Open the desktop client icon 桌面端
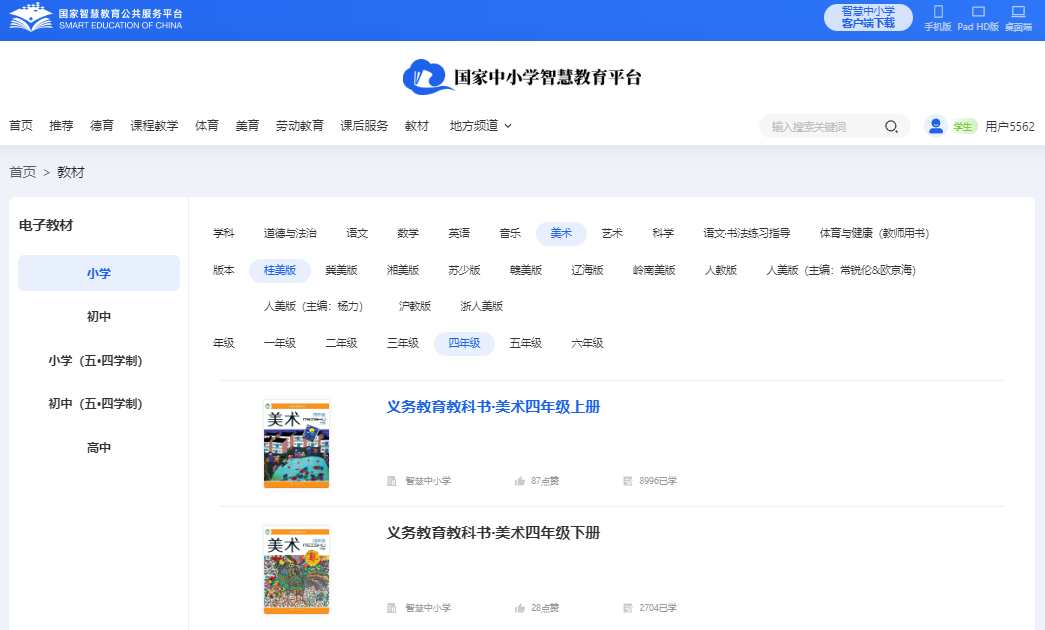This screenshot has width=1045, height=630. 1018,13
